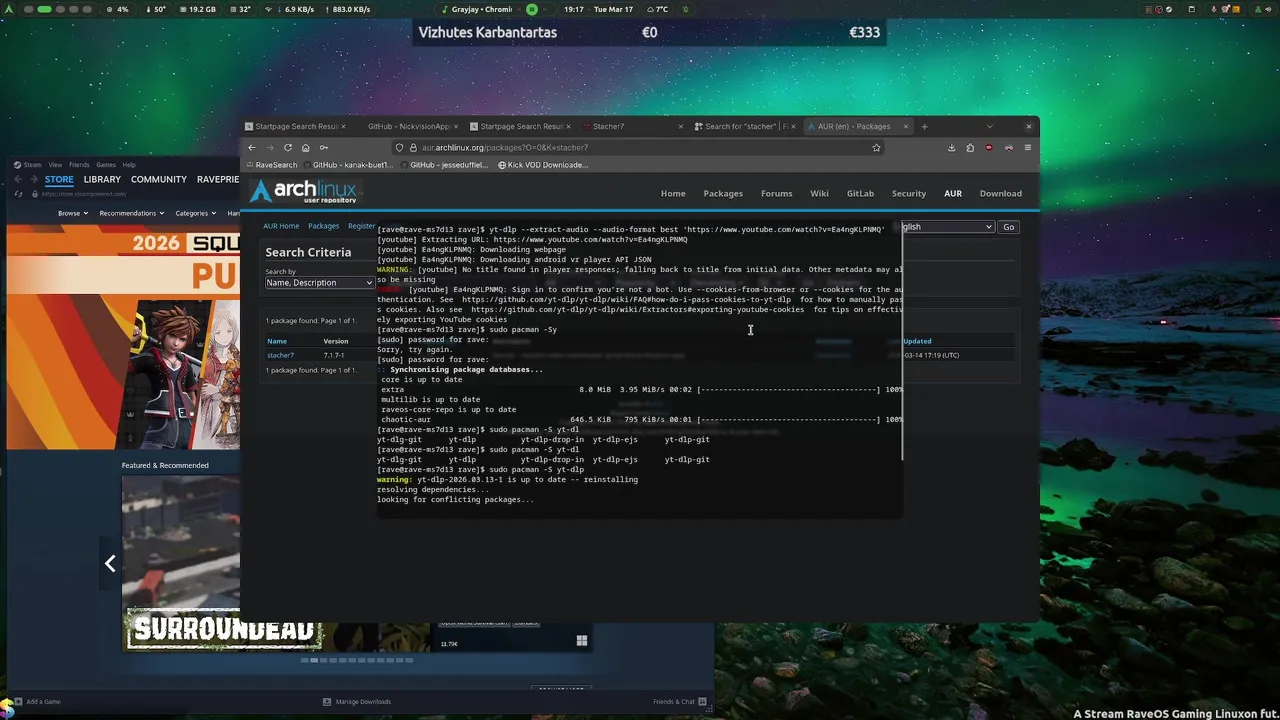Click the Firefox URL address bar

[640, 147]
